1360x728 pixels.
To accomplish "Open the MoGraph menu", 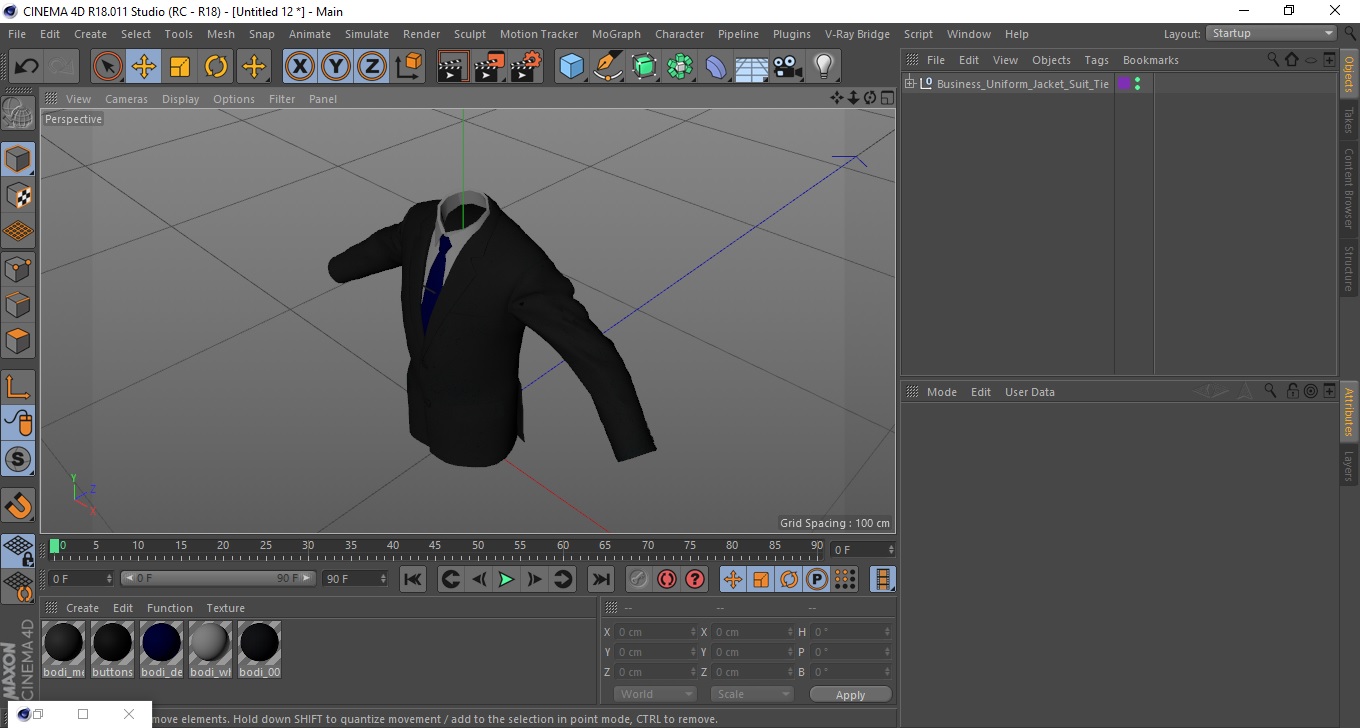I will point(616,34).
